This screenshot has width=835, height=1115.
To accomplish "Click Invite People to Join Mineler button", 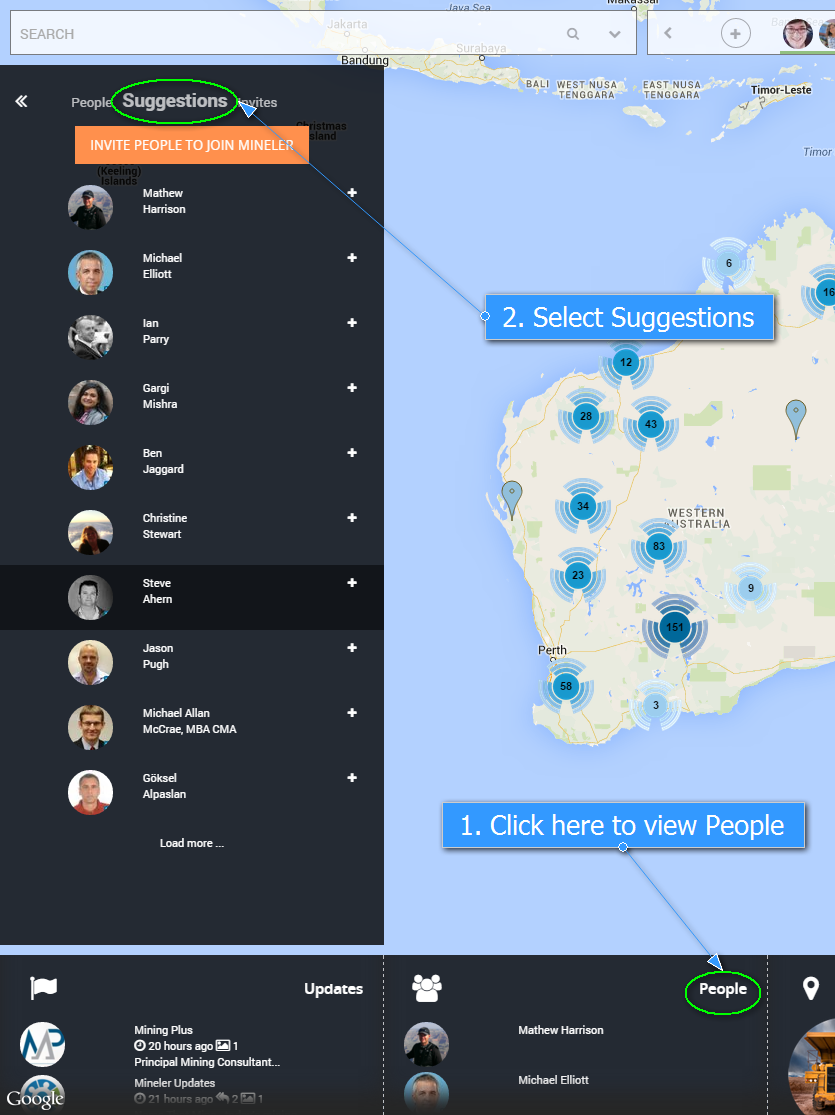I will pyautogui.click(x=192, y=145).
